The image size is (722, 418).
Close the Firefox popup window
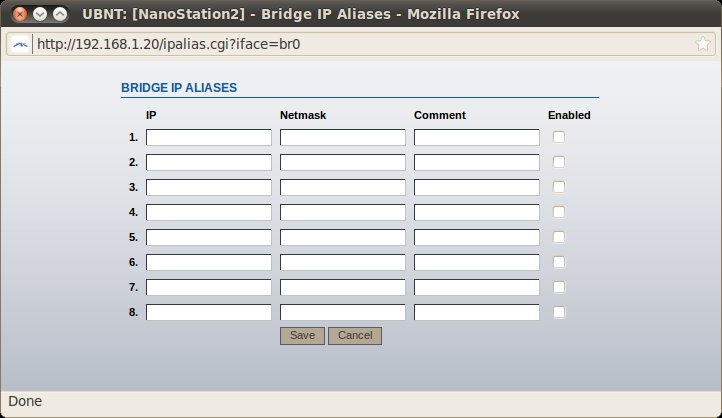tap(17, 14)
